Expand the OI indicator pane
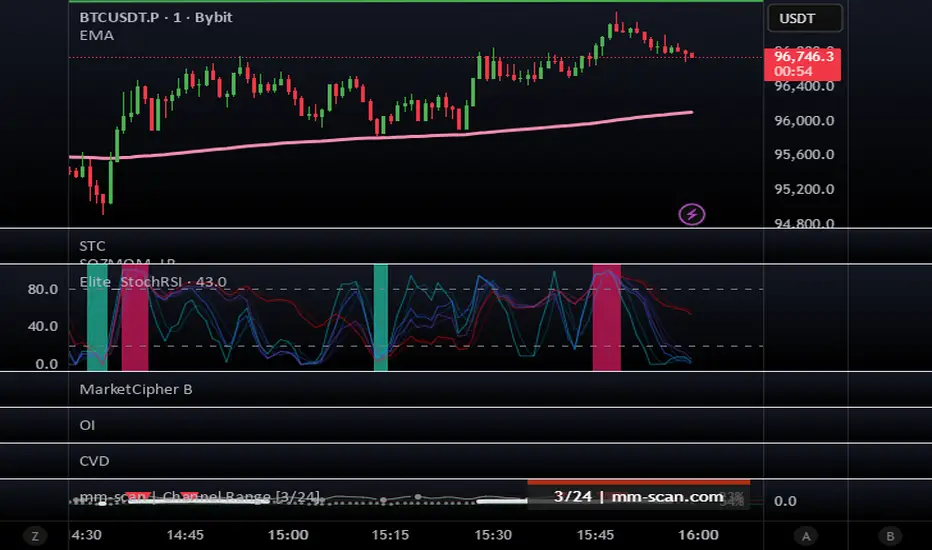The image size is (932, 550). click(87, 425)
